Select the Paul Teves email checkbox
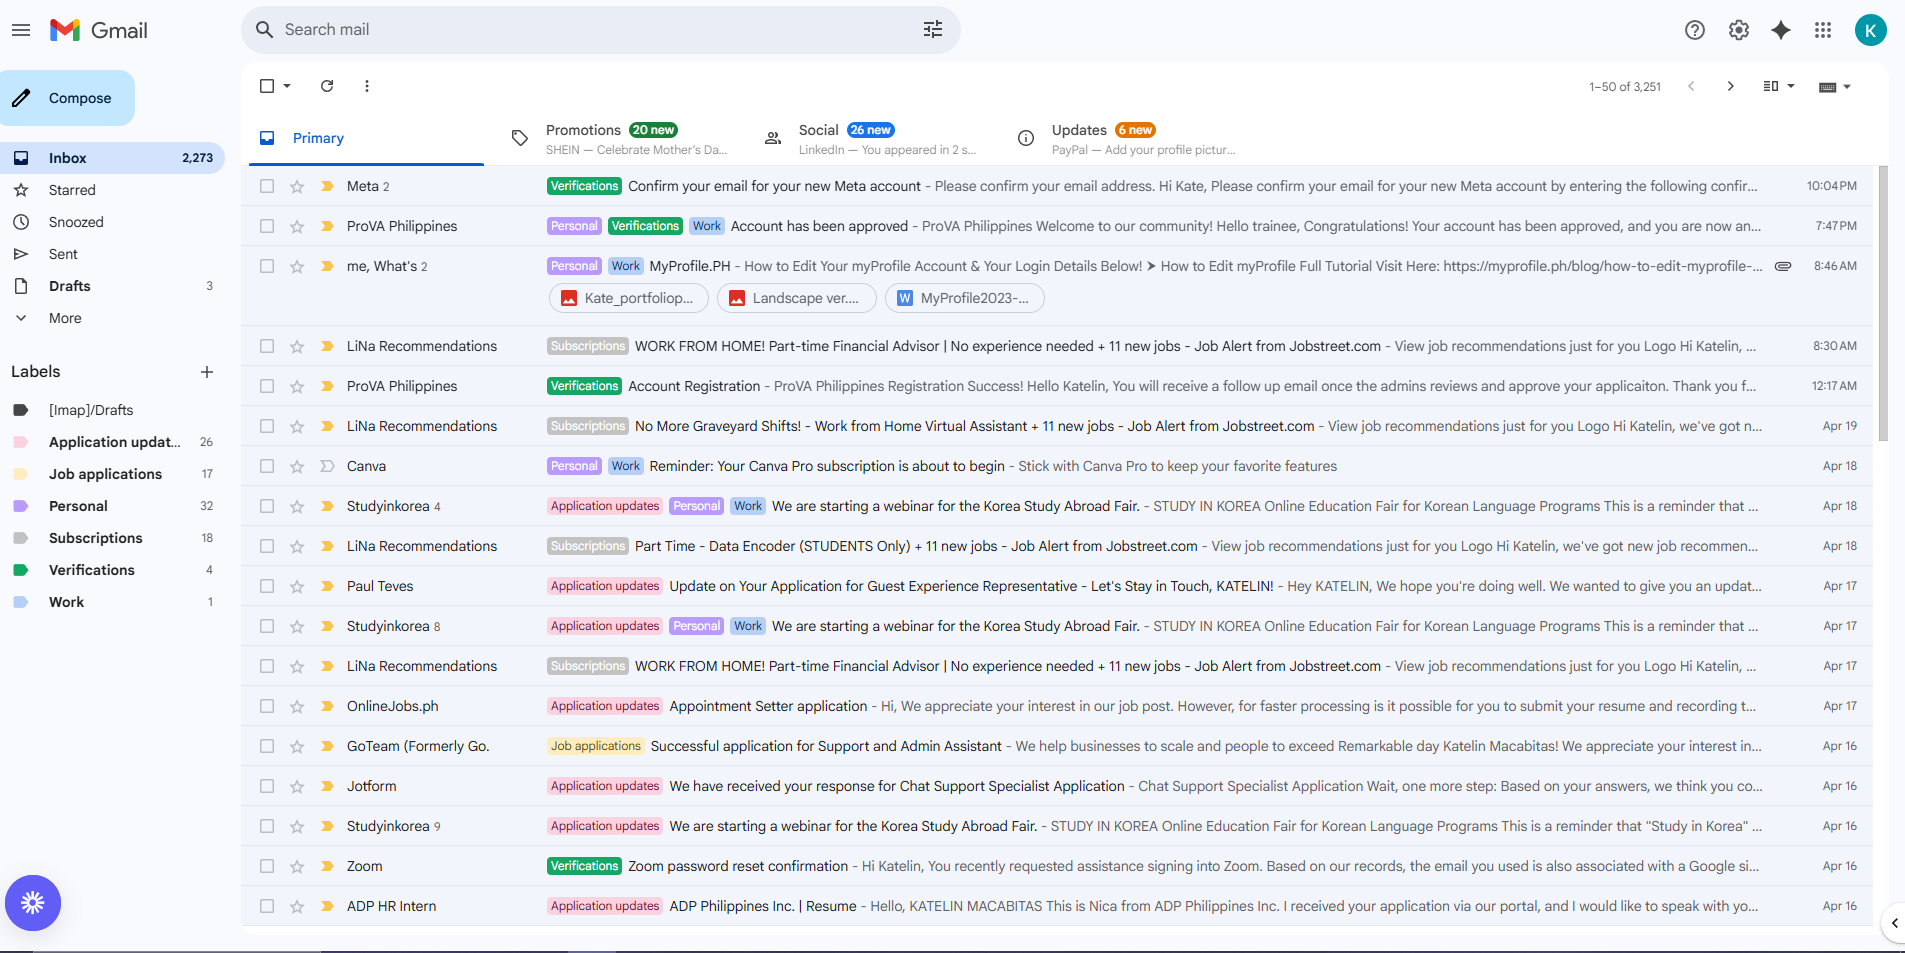The image size is (1905, 953). (267, 586)
